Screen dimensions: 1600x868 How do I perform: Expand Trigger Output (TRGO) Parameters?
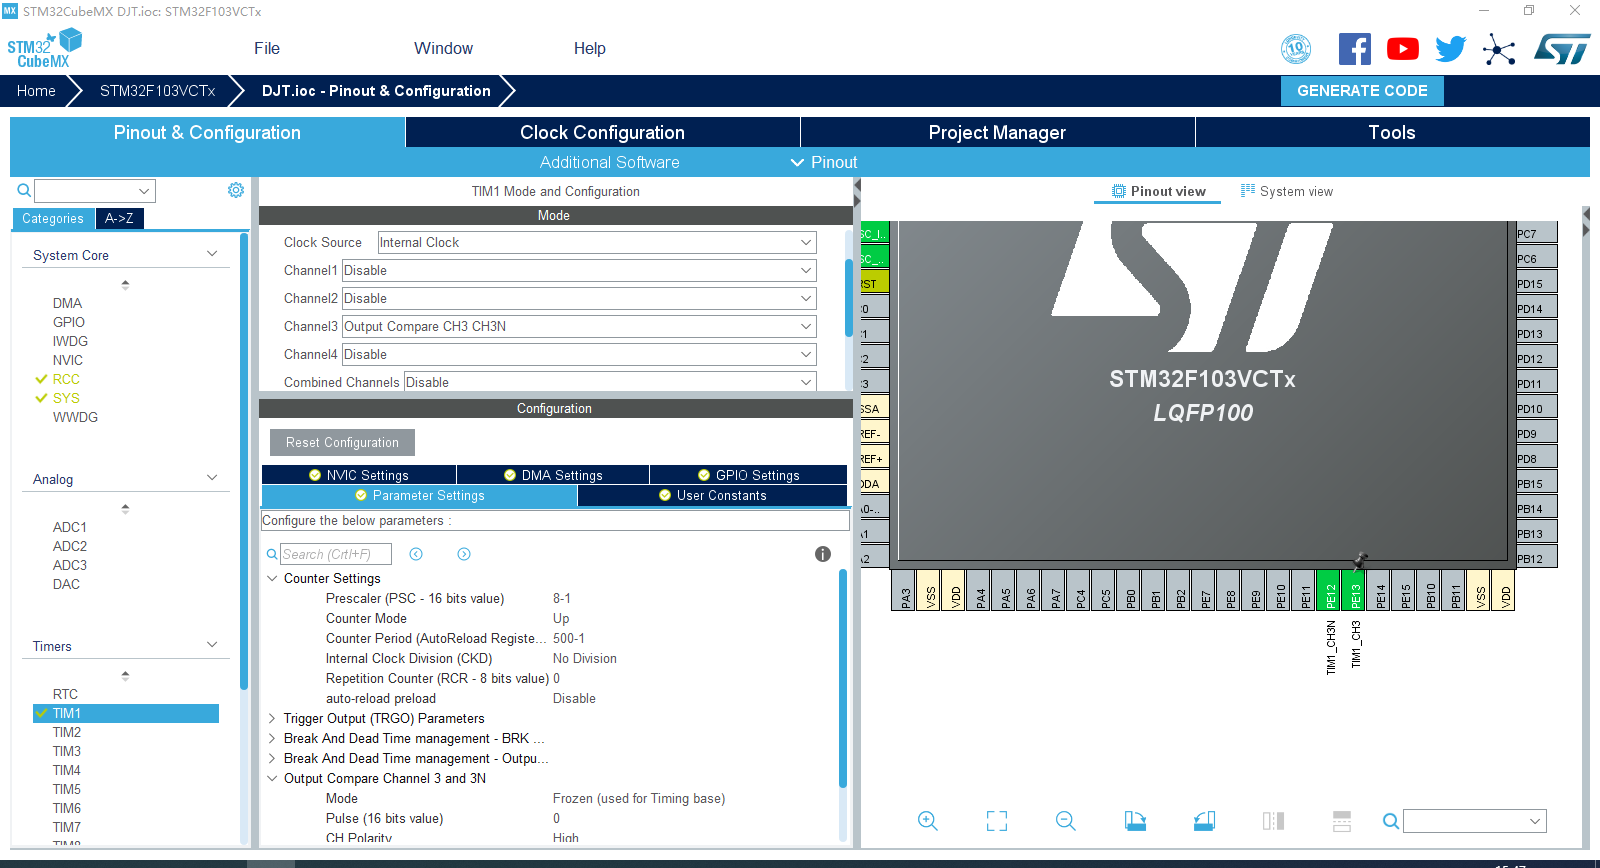(272, 718)
